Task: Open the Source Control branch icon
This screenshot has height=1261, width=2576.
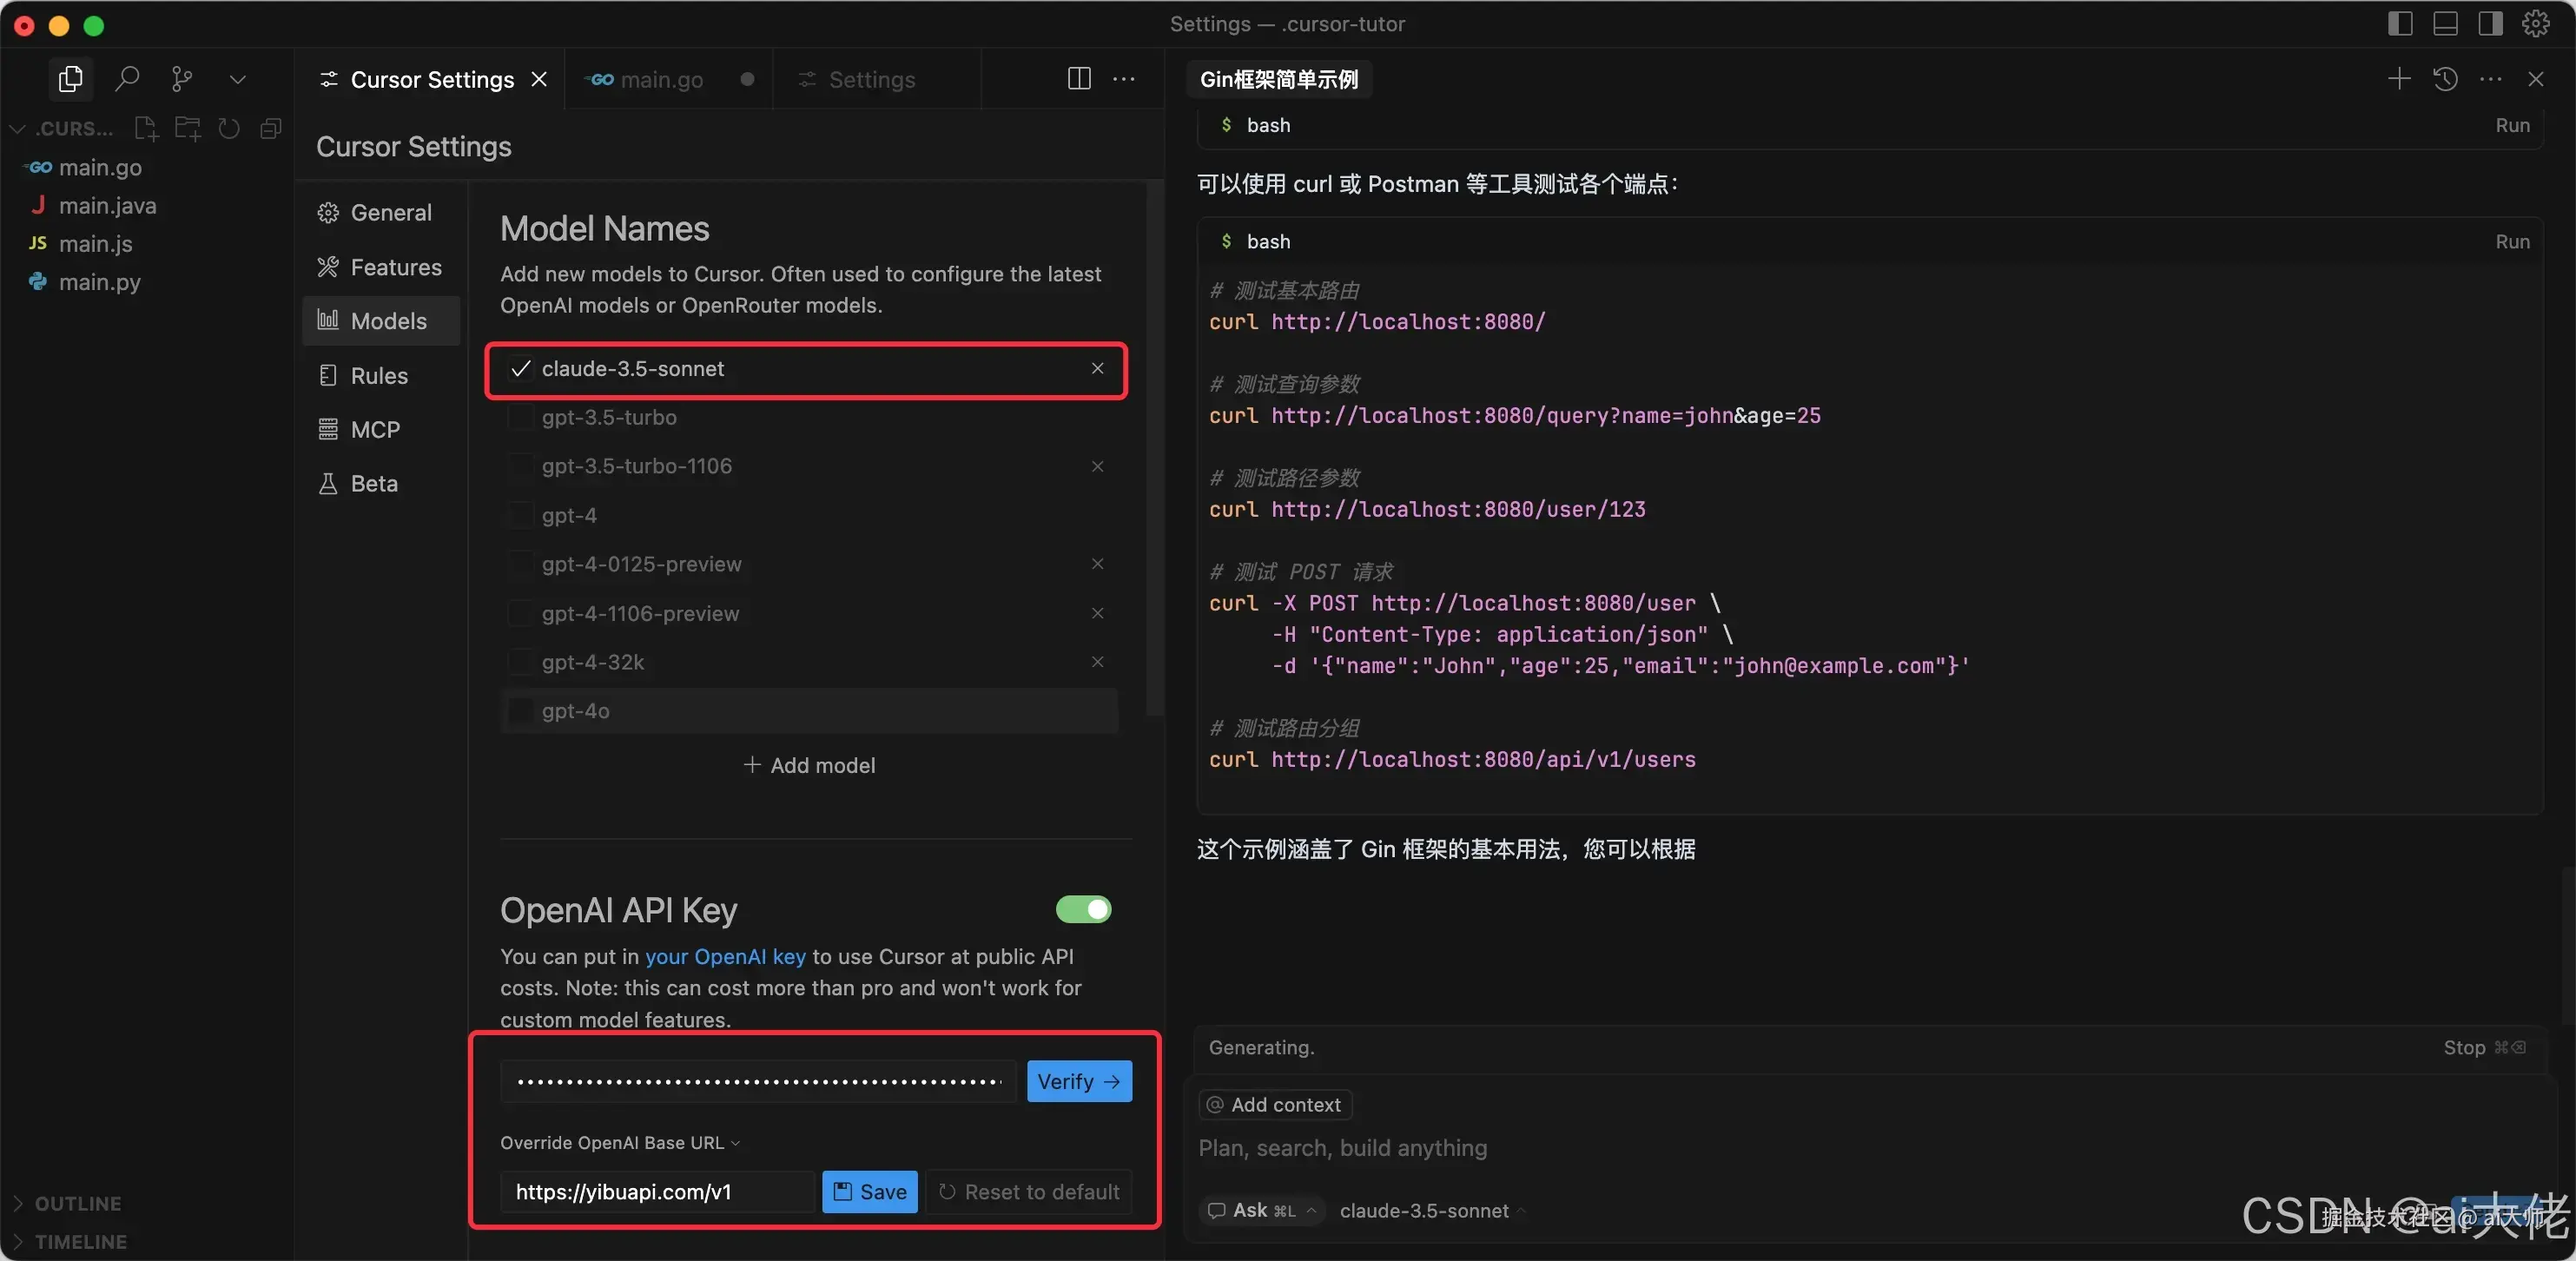Action: tap(181, 79)
